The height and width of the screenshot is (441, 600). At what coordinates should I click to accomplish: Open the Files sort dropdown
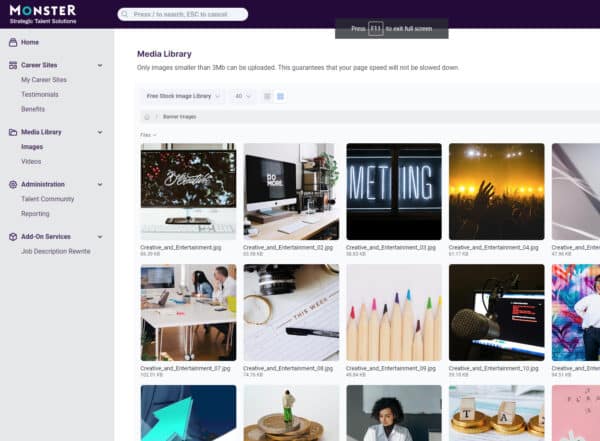point(148,135)
